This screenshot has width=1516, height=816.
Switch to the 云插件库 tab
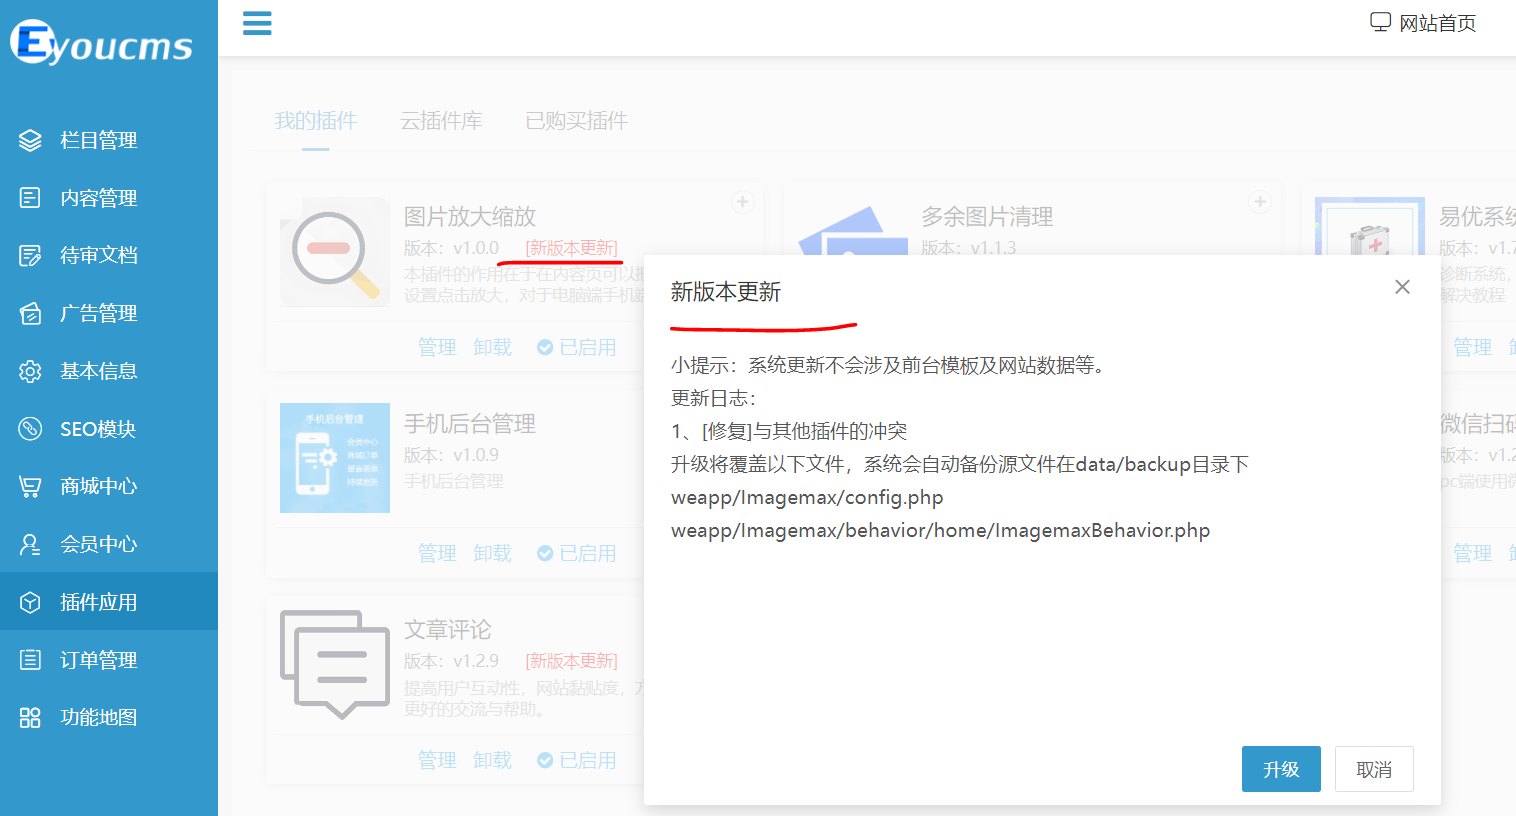441,120
